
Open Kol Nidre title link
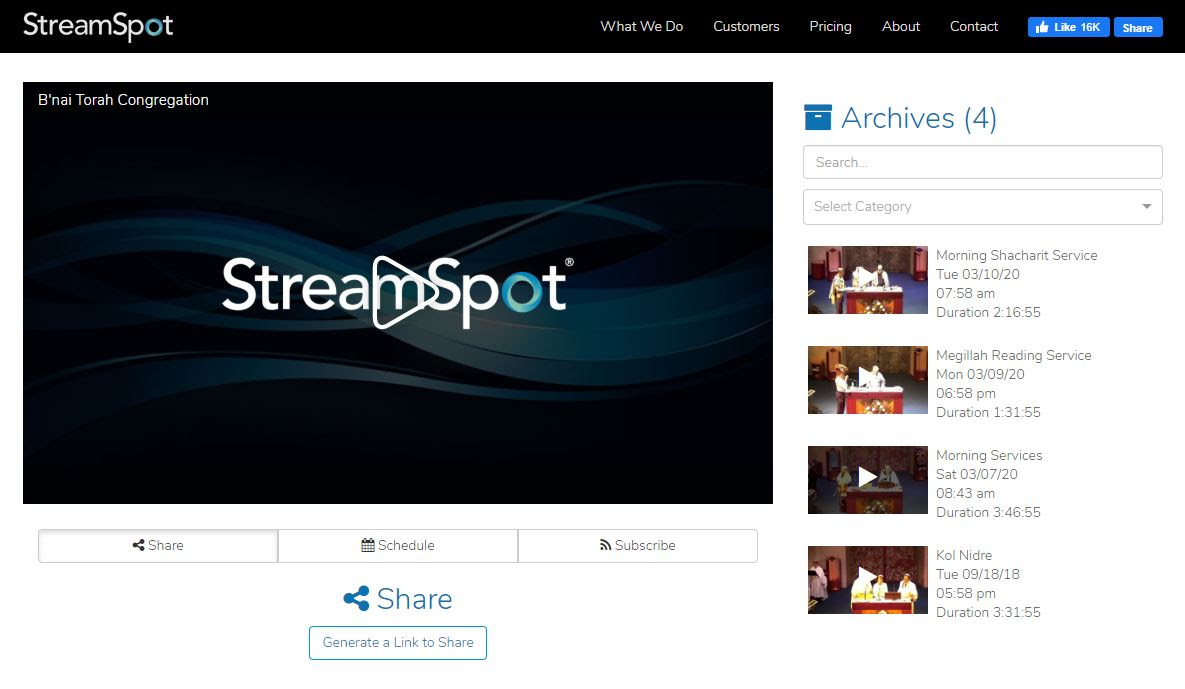pyautogui.click(x=964, y=555)
